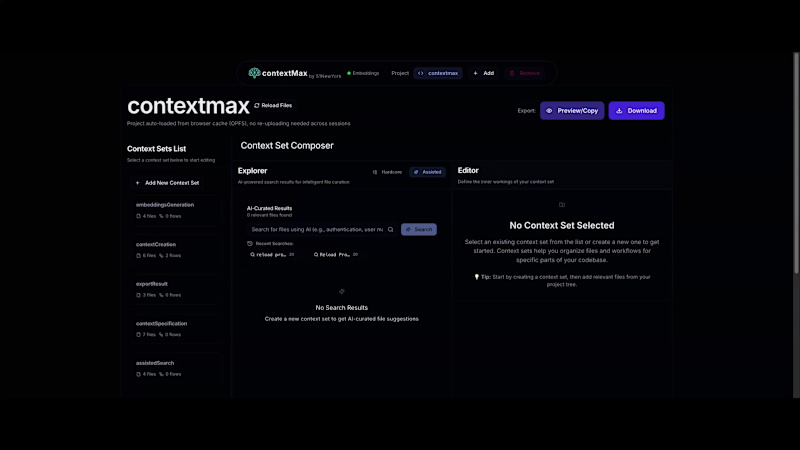This screenshot has width=800, height=450.
Task: Switch Explorer to Hardcore mode
Action: [x=387, y=172]
